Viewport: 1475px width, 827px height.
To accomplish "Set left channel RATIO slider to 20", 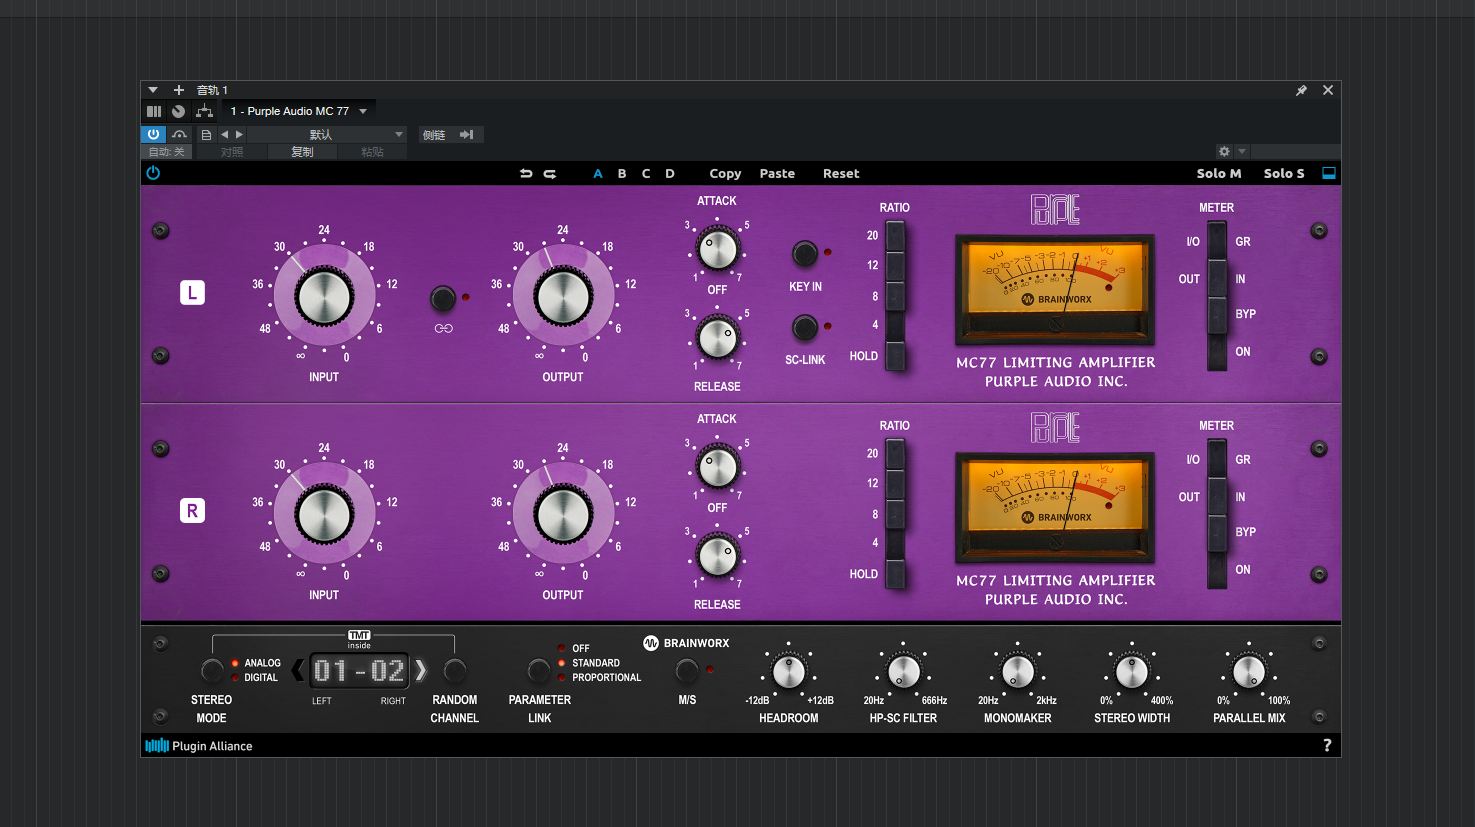I will coord(894,235).
